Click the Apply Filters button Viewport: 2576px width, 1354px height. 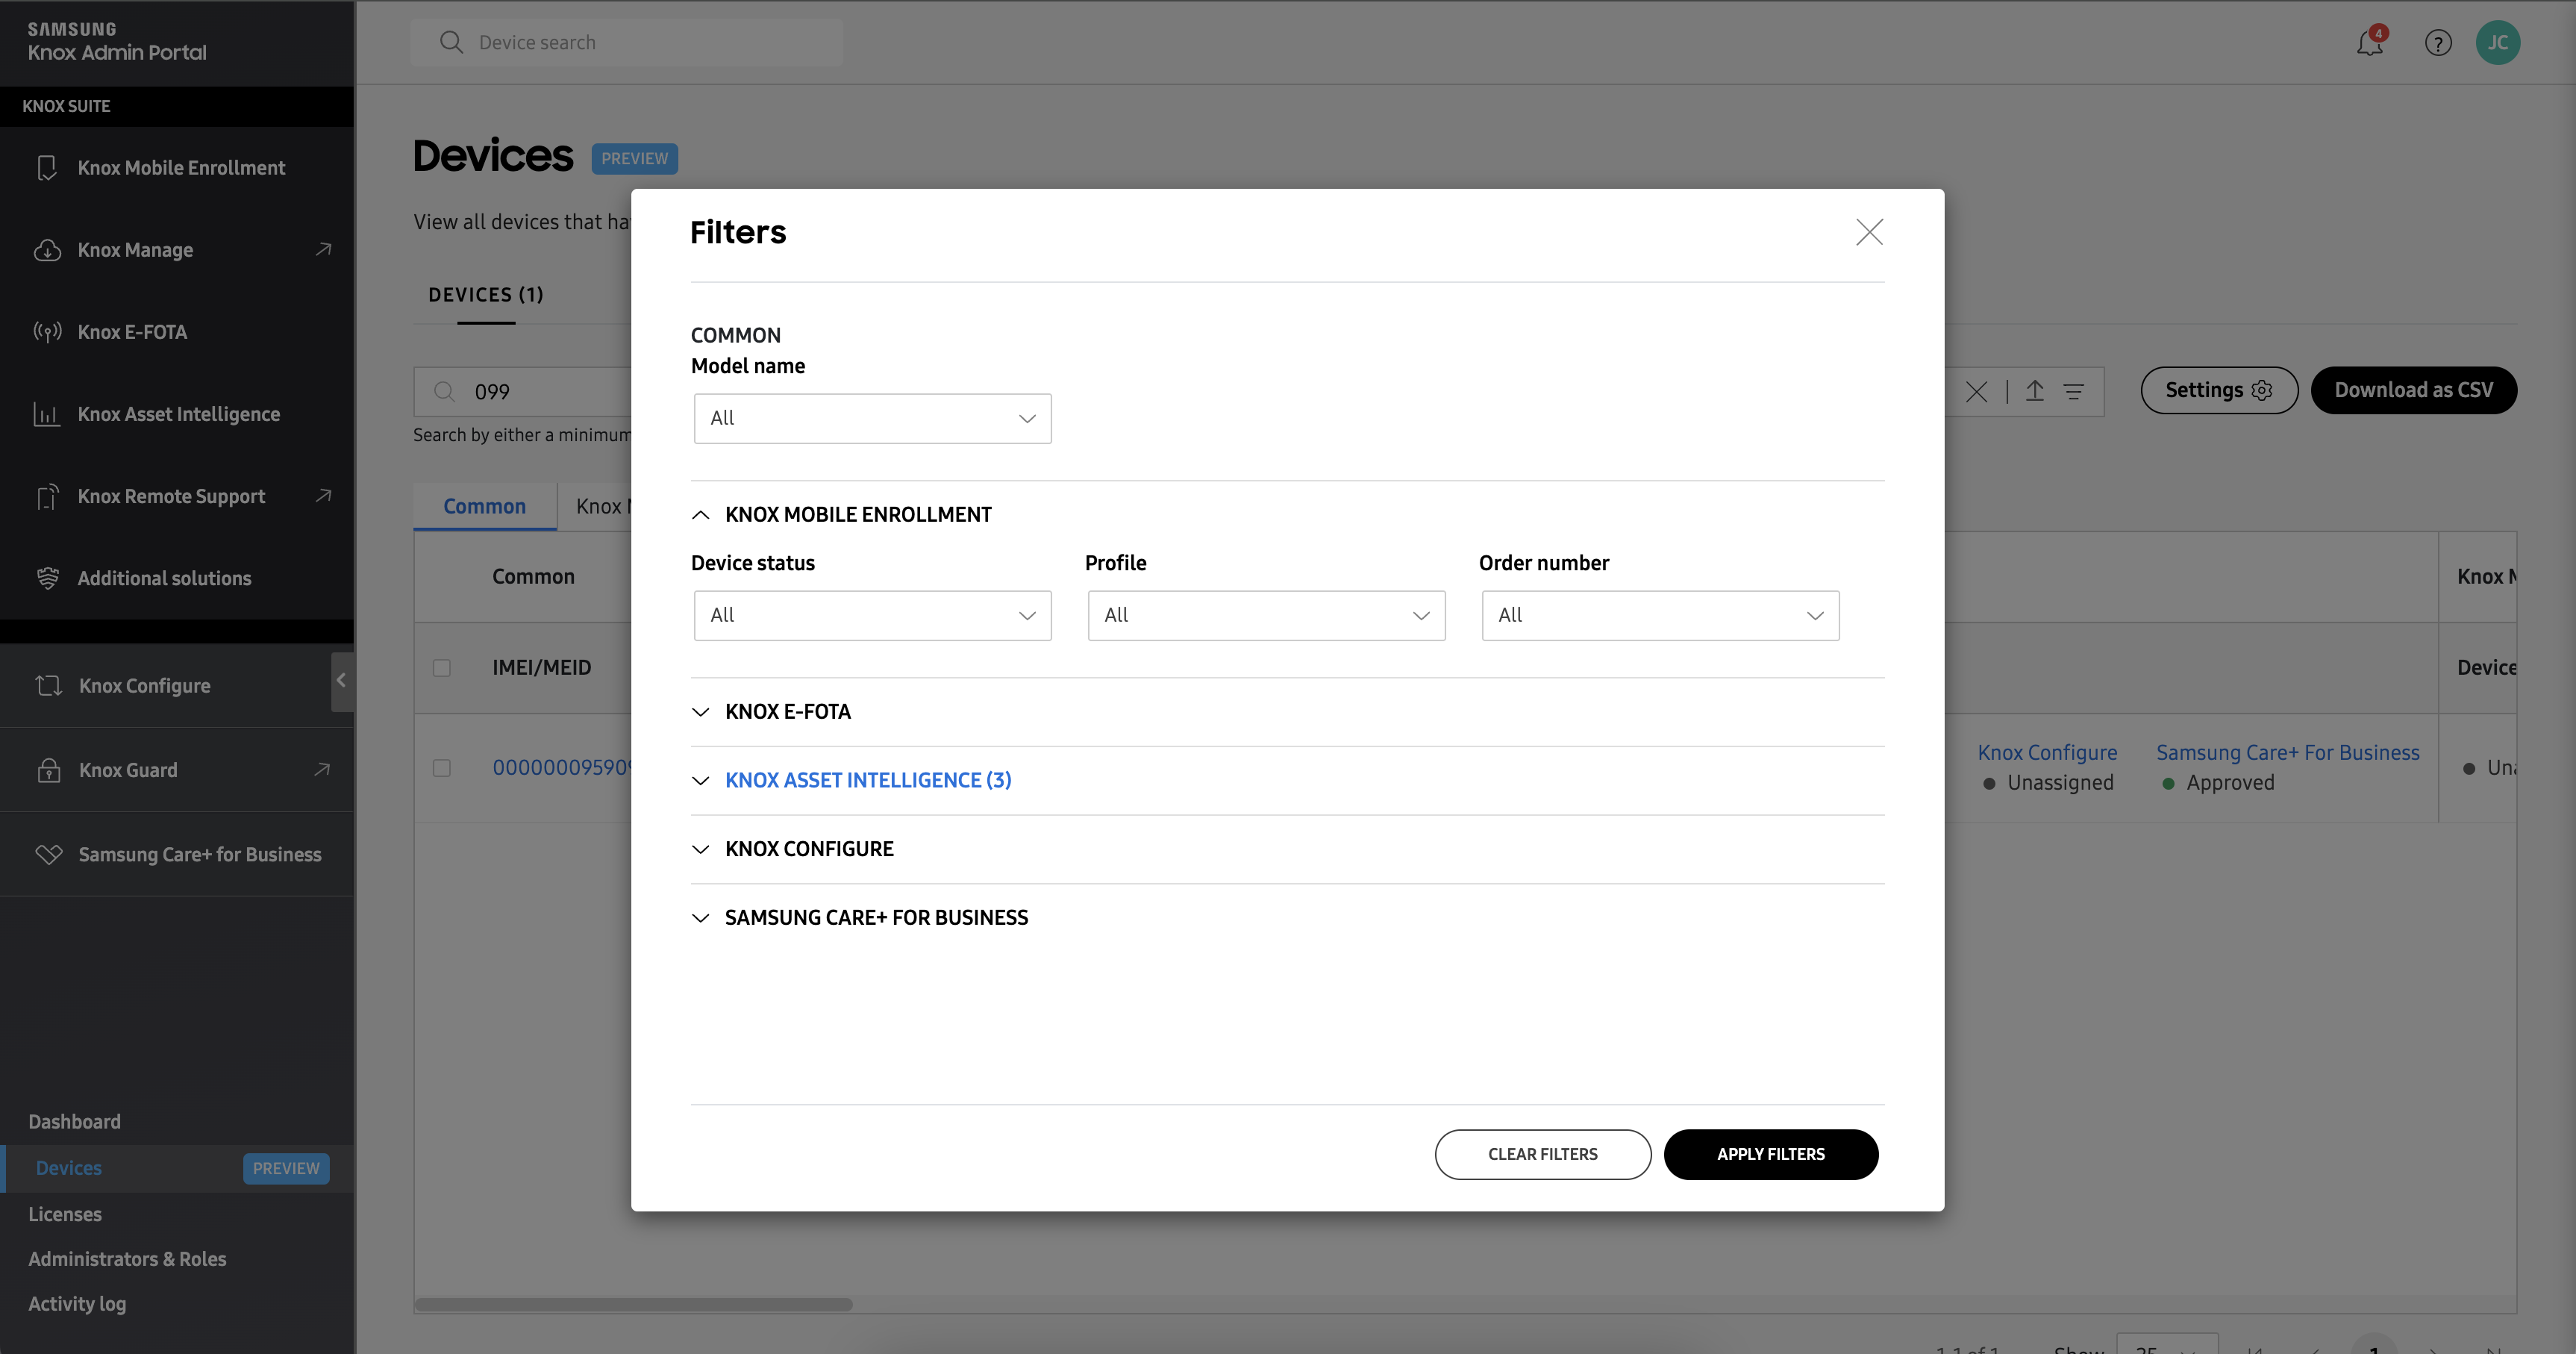pos(1770,1154)
